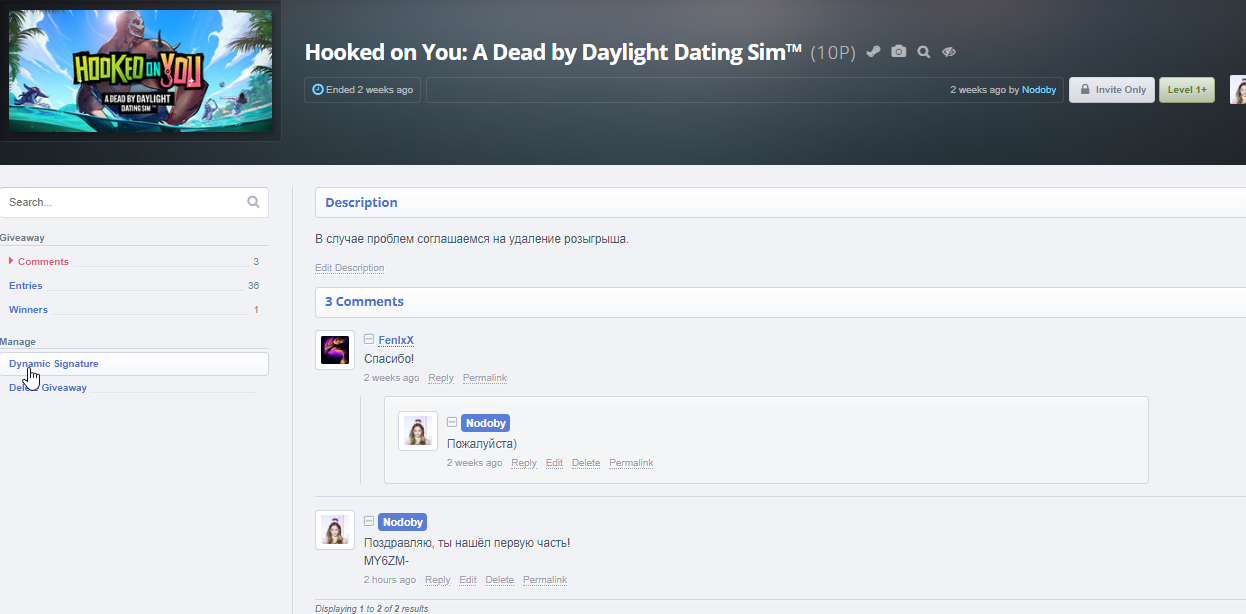Collapse Nodoby's Пожалуйста) reply

point(452,423)
